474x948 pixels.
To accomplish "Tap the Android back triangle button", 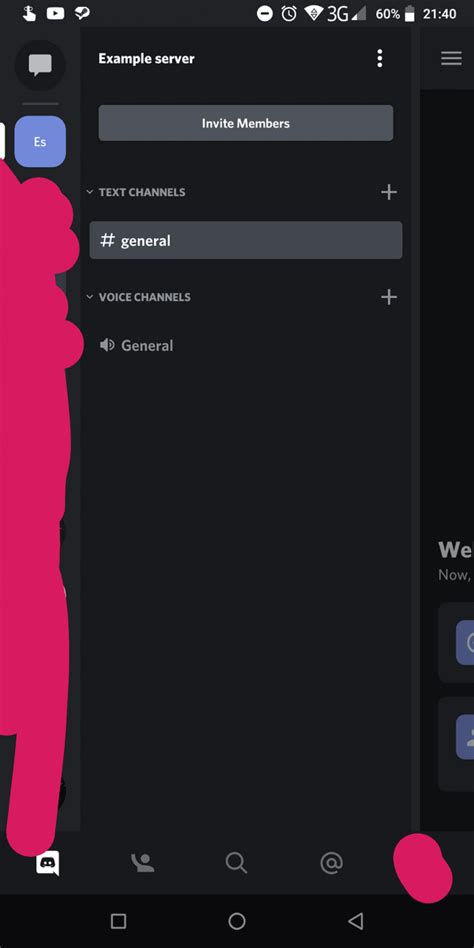I will pos(356,921).
